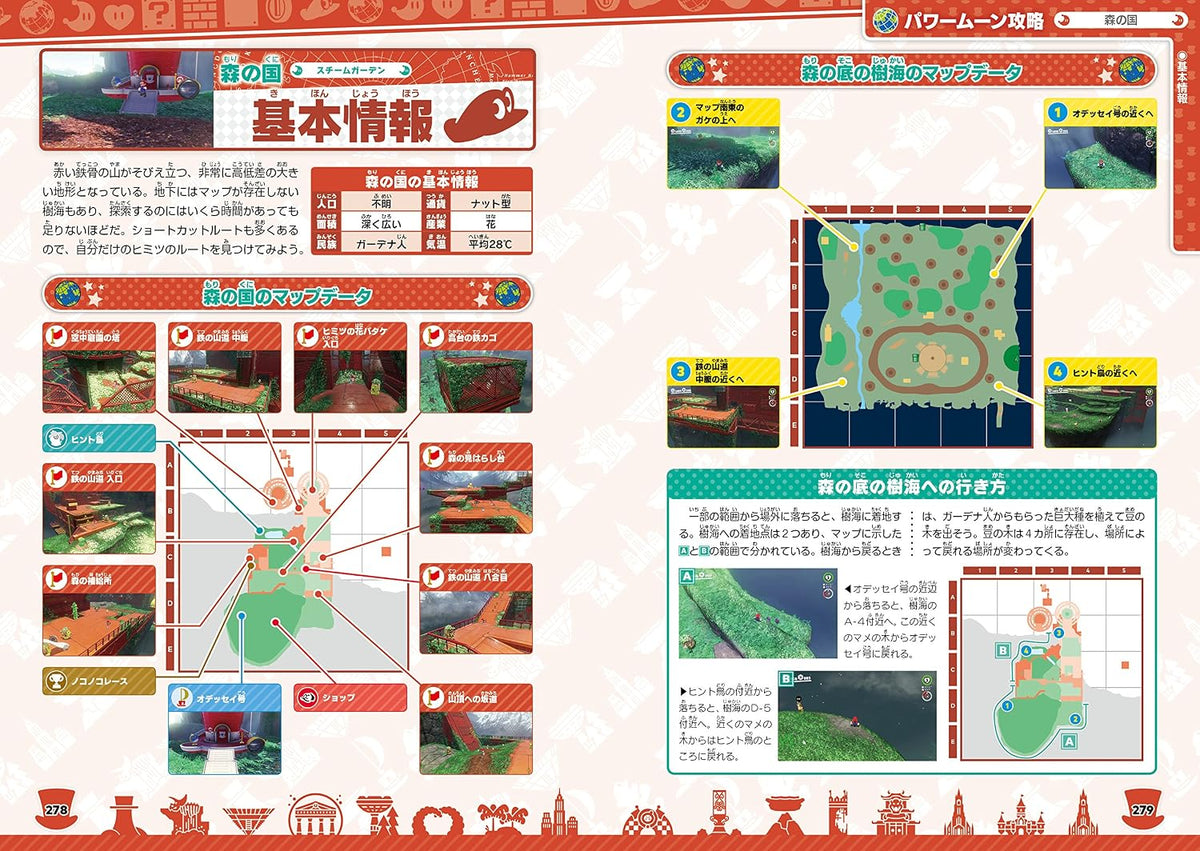Click the yellow number 1 badge オデッセイ号の近くへ

click(x=1058, y=111)
